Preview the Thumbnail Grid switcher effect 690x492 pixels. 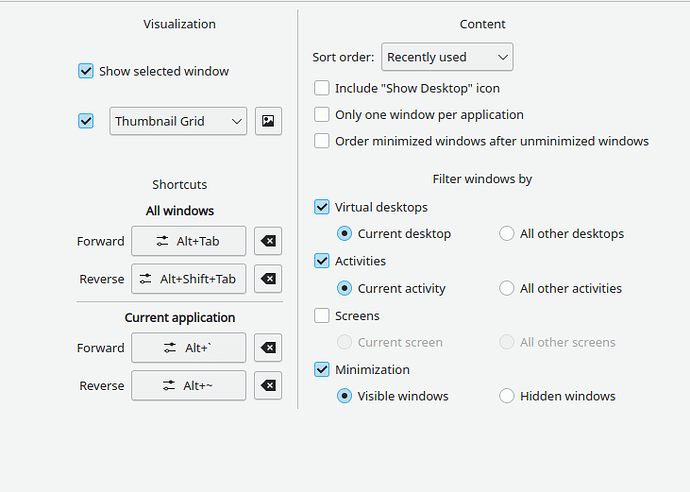click(268, 121)
